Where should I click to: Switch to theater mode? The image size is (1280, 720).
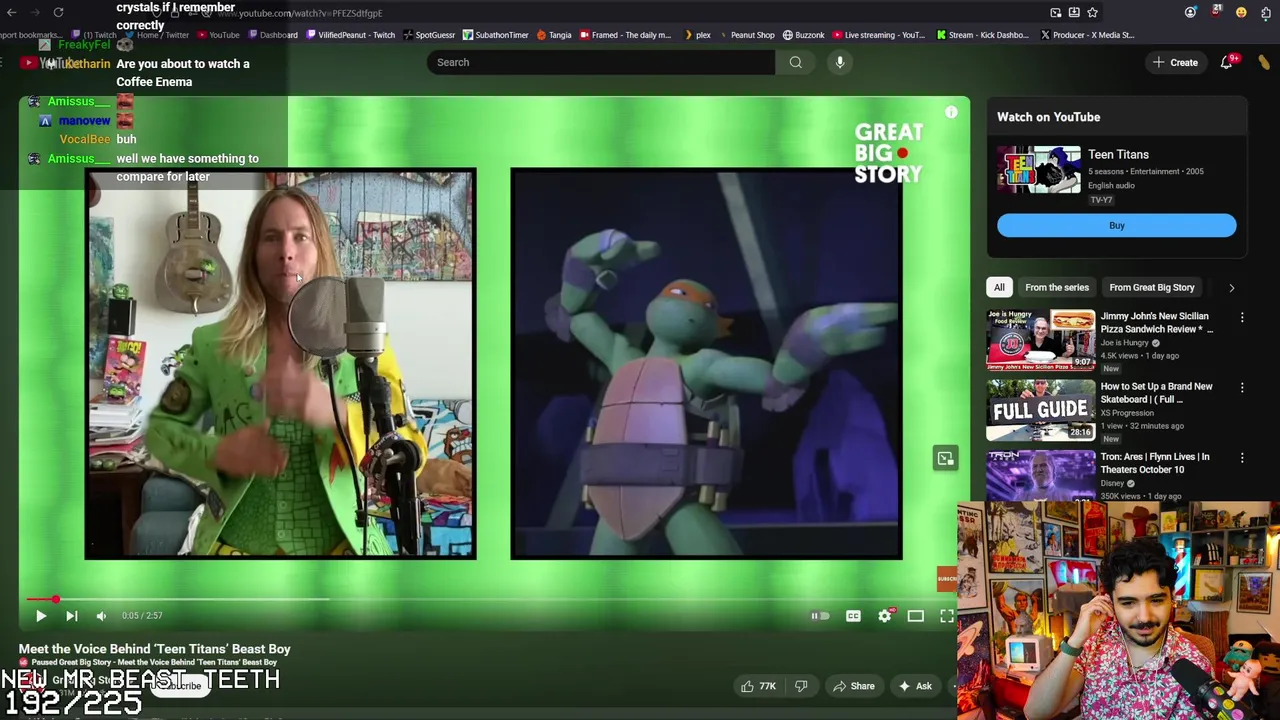[x=915, y=616]
